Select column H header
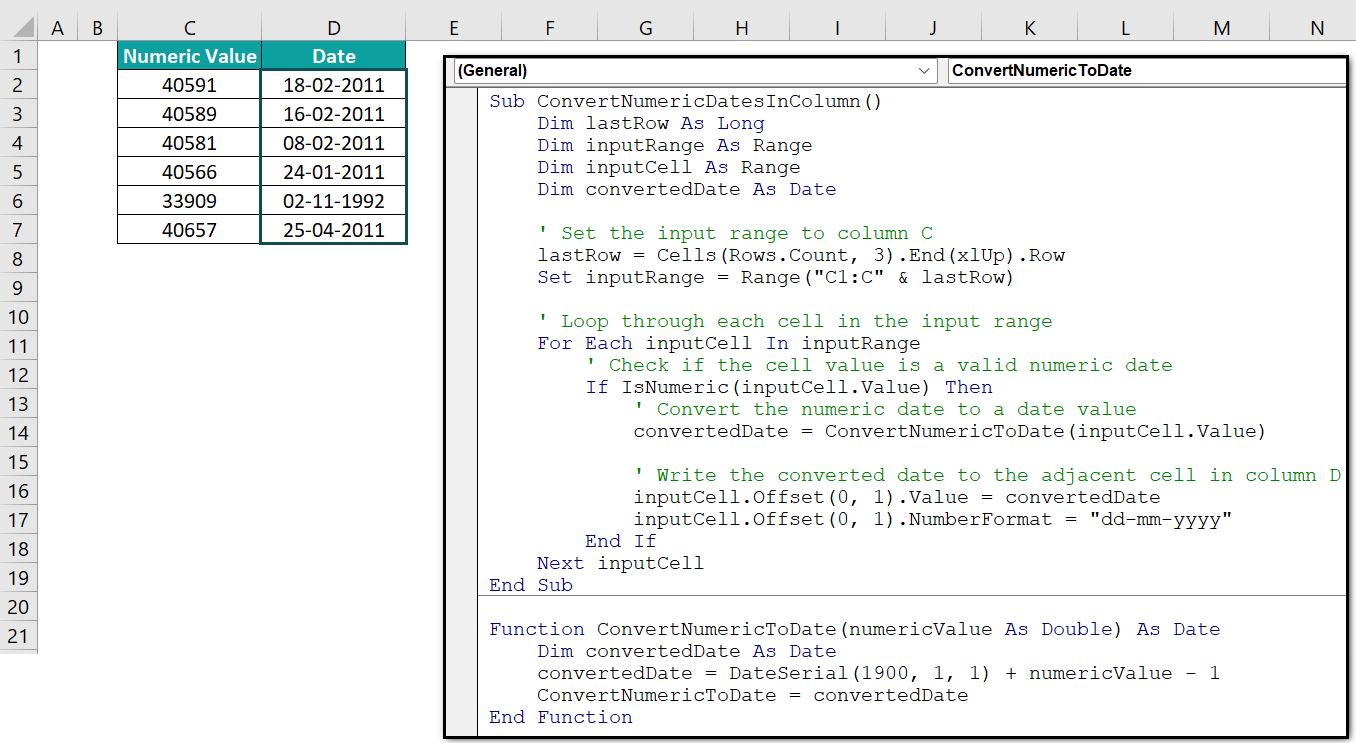Screen dimensions: 1356x743 coord(741,29)
